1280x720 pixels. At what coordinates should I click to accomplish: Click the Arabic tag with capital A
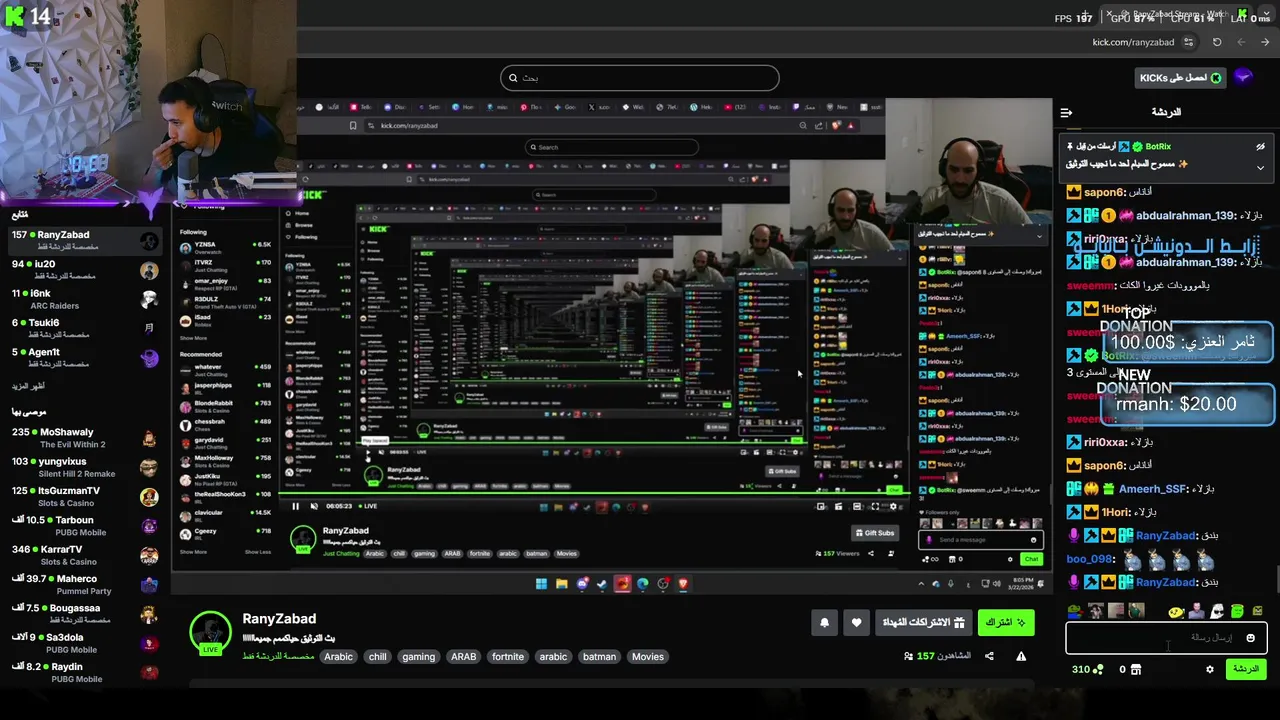click(x=338, y=657)
